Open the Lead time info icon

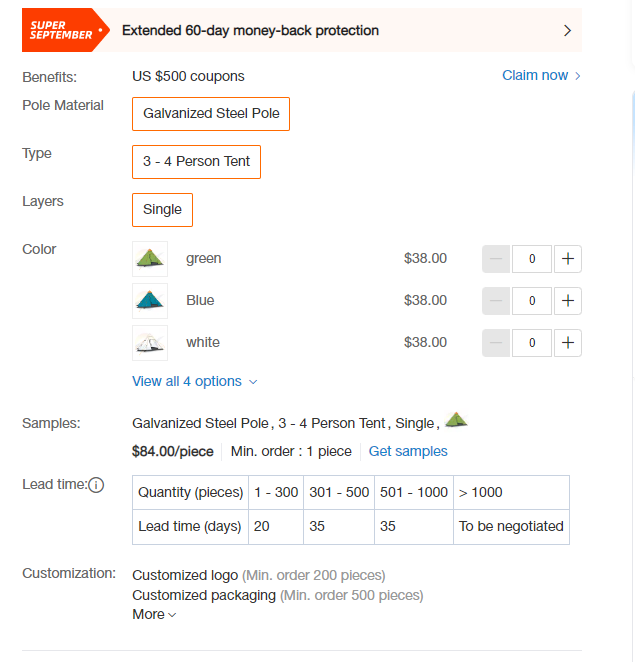96,485
